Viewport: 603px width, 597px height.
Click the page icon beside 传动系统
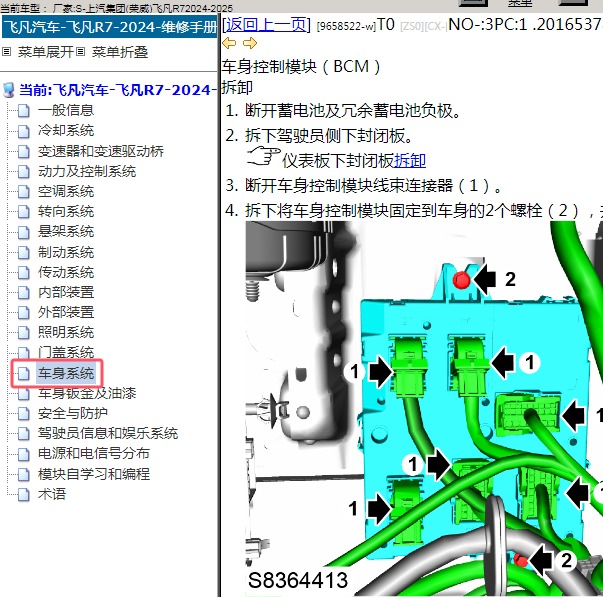[x=24, y=272]
